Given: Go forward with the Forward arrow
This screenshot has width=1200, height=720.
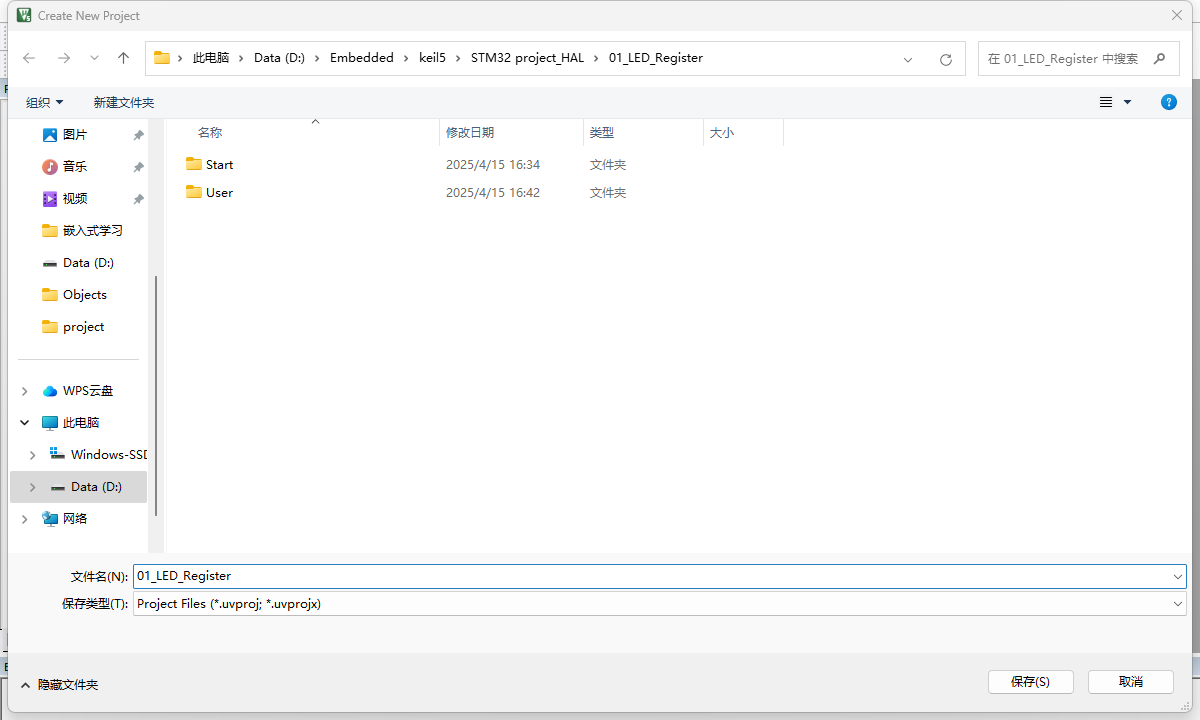Looking at the screenshot, I should click(64, 58).
